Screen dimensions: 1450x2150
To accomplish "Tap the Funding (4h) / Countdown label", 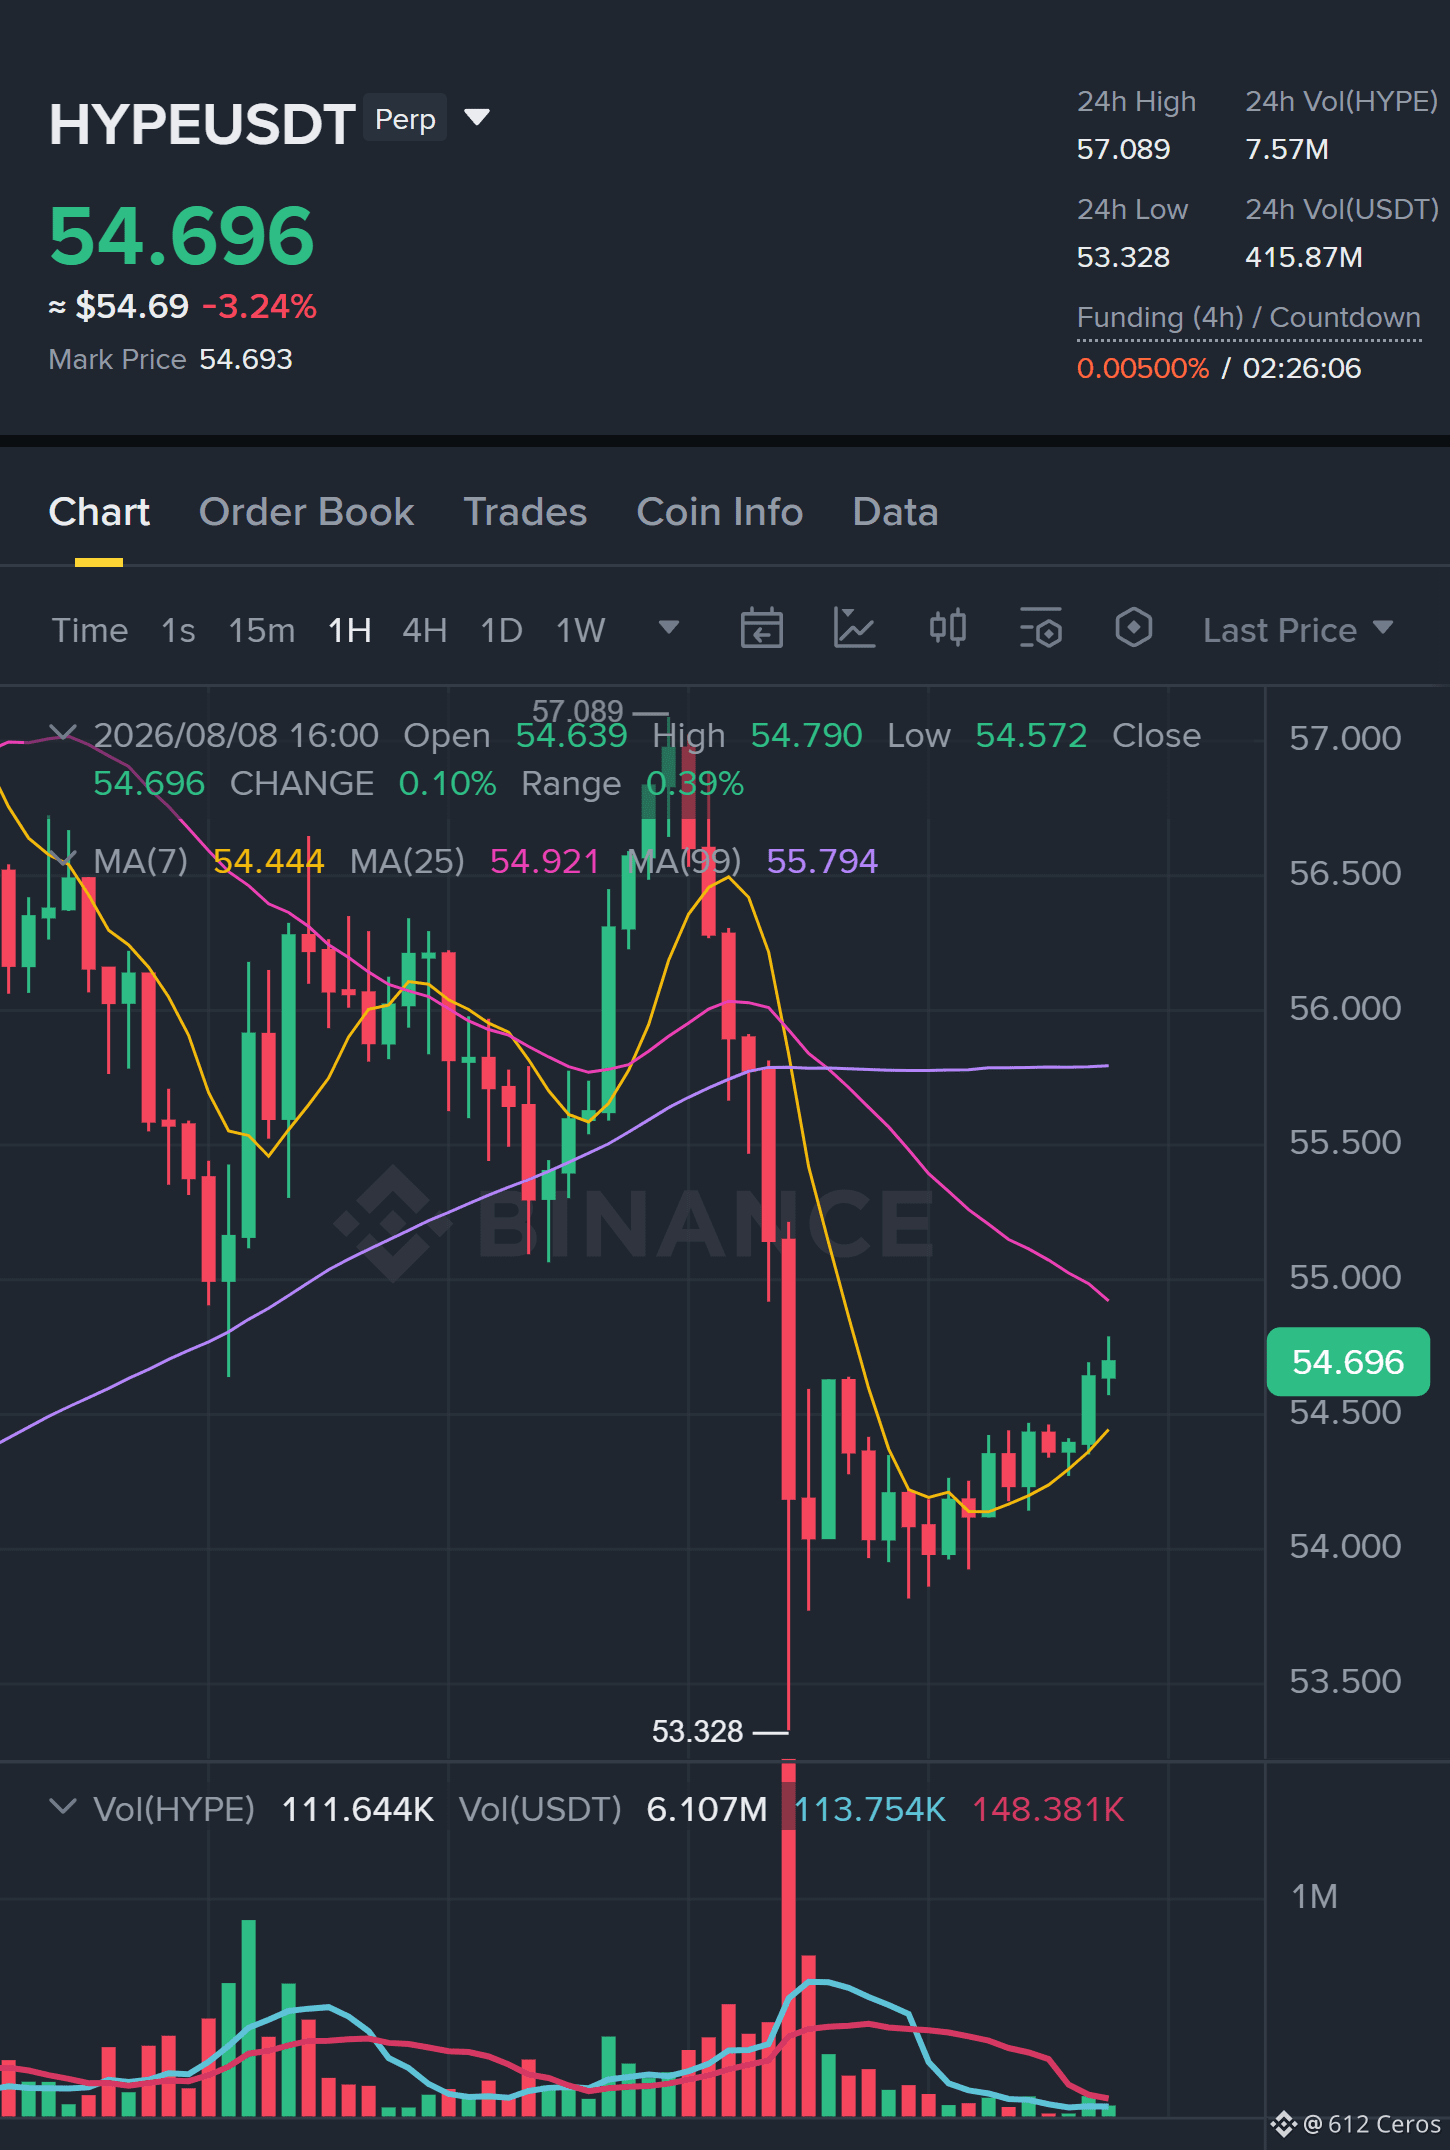I will click(1249, 317).
